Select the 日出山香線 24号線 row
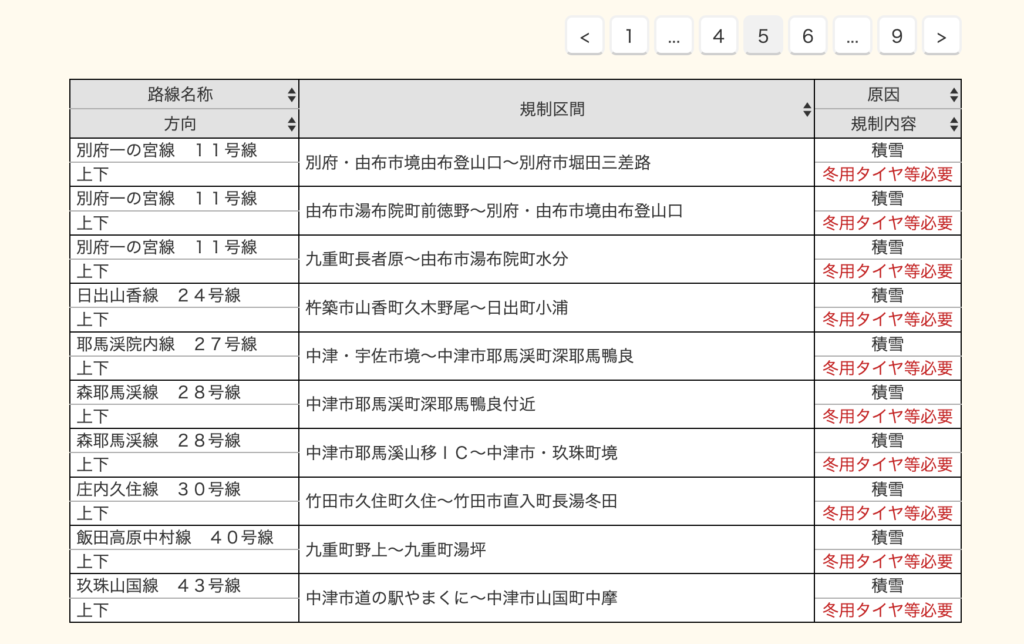 pyautogui.click(x=159, y=296)
